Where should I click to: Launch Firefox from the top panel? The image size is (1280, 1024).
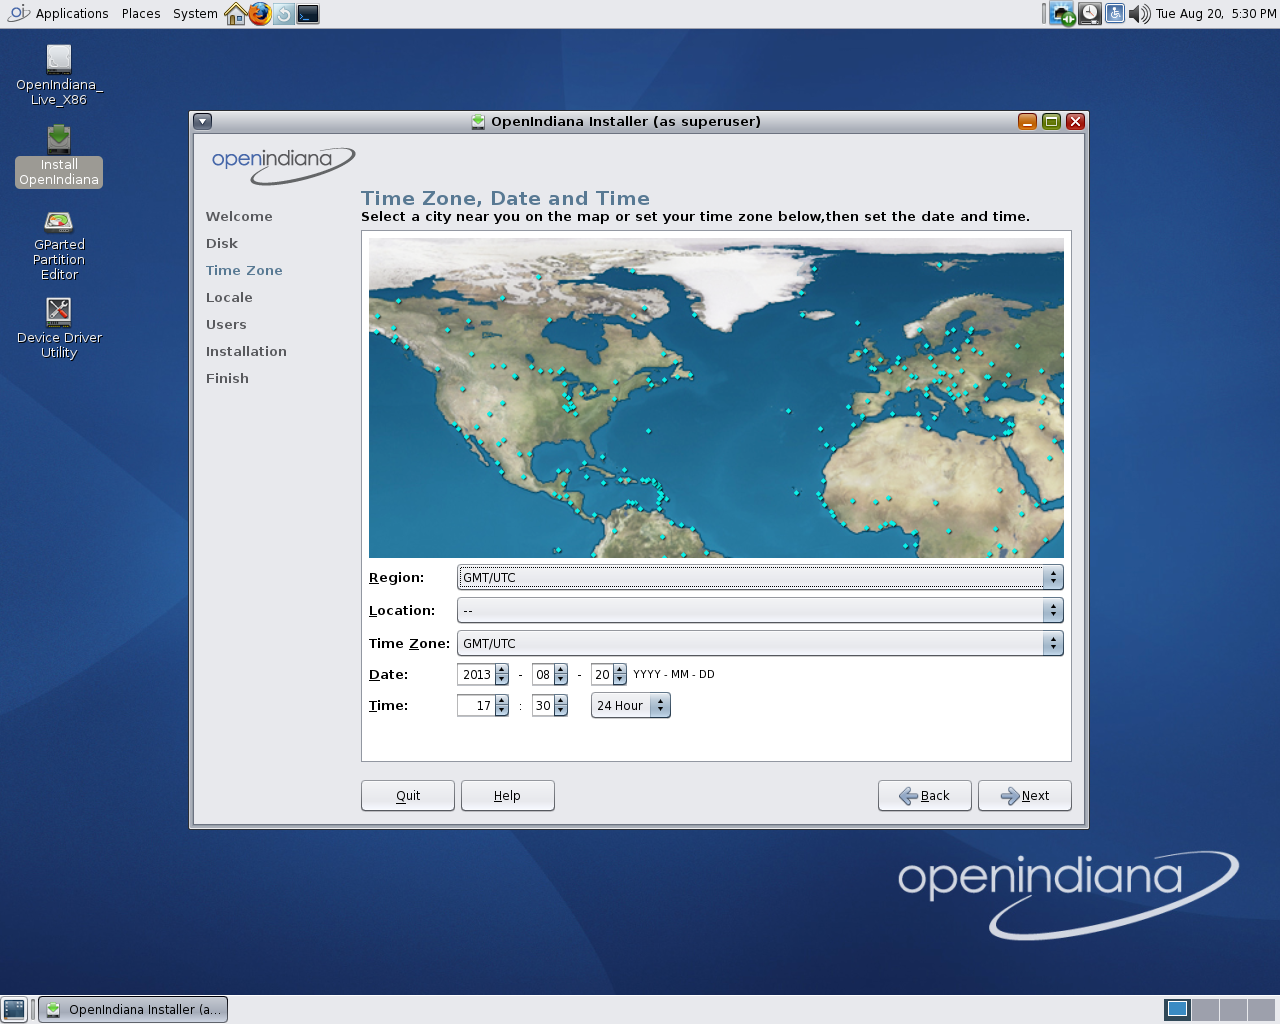260,14
